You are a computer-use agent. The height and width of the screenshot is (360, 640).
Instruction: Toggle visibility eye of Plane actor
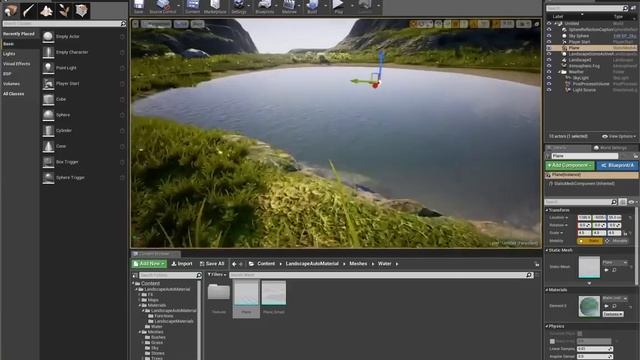tap(549, 48)
